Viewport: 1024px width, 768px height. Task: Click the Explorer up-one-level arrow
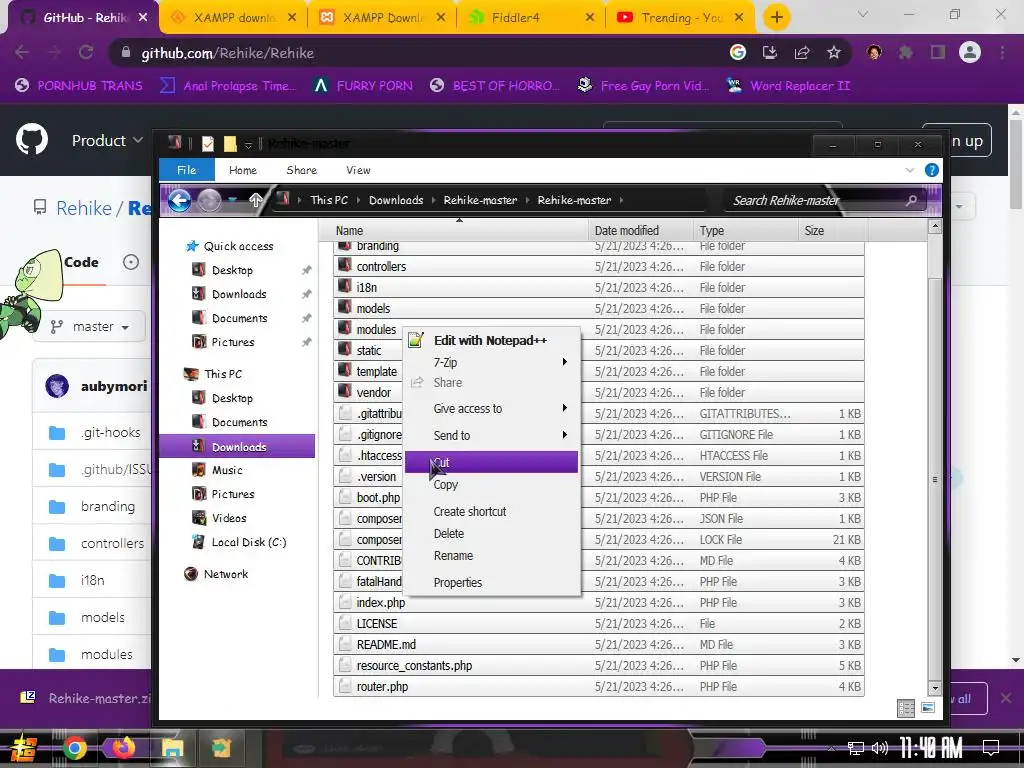click(255, 200)
